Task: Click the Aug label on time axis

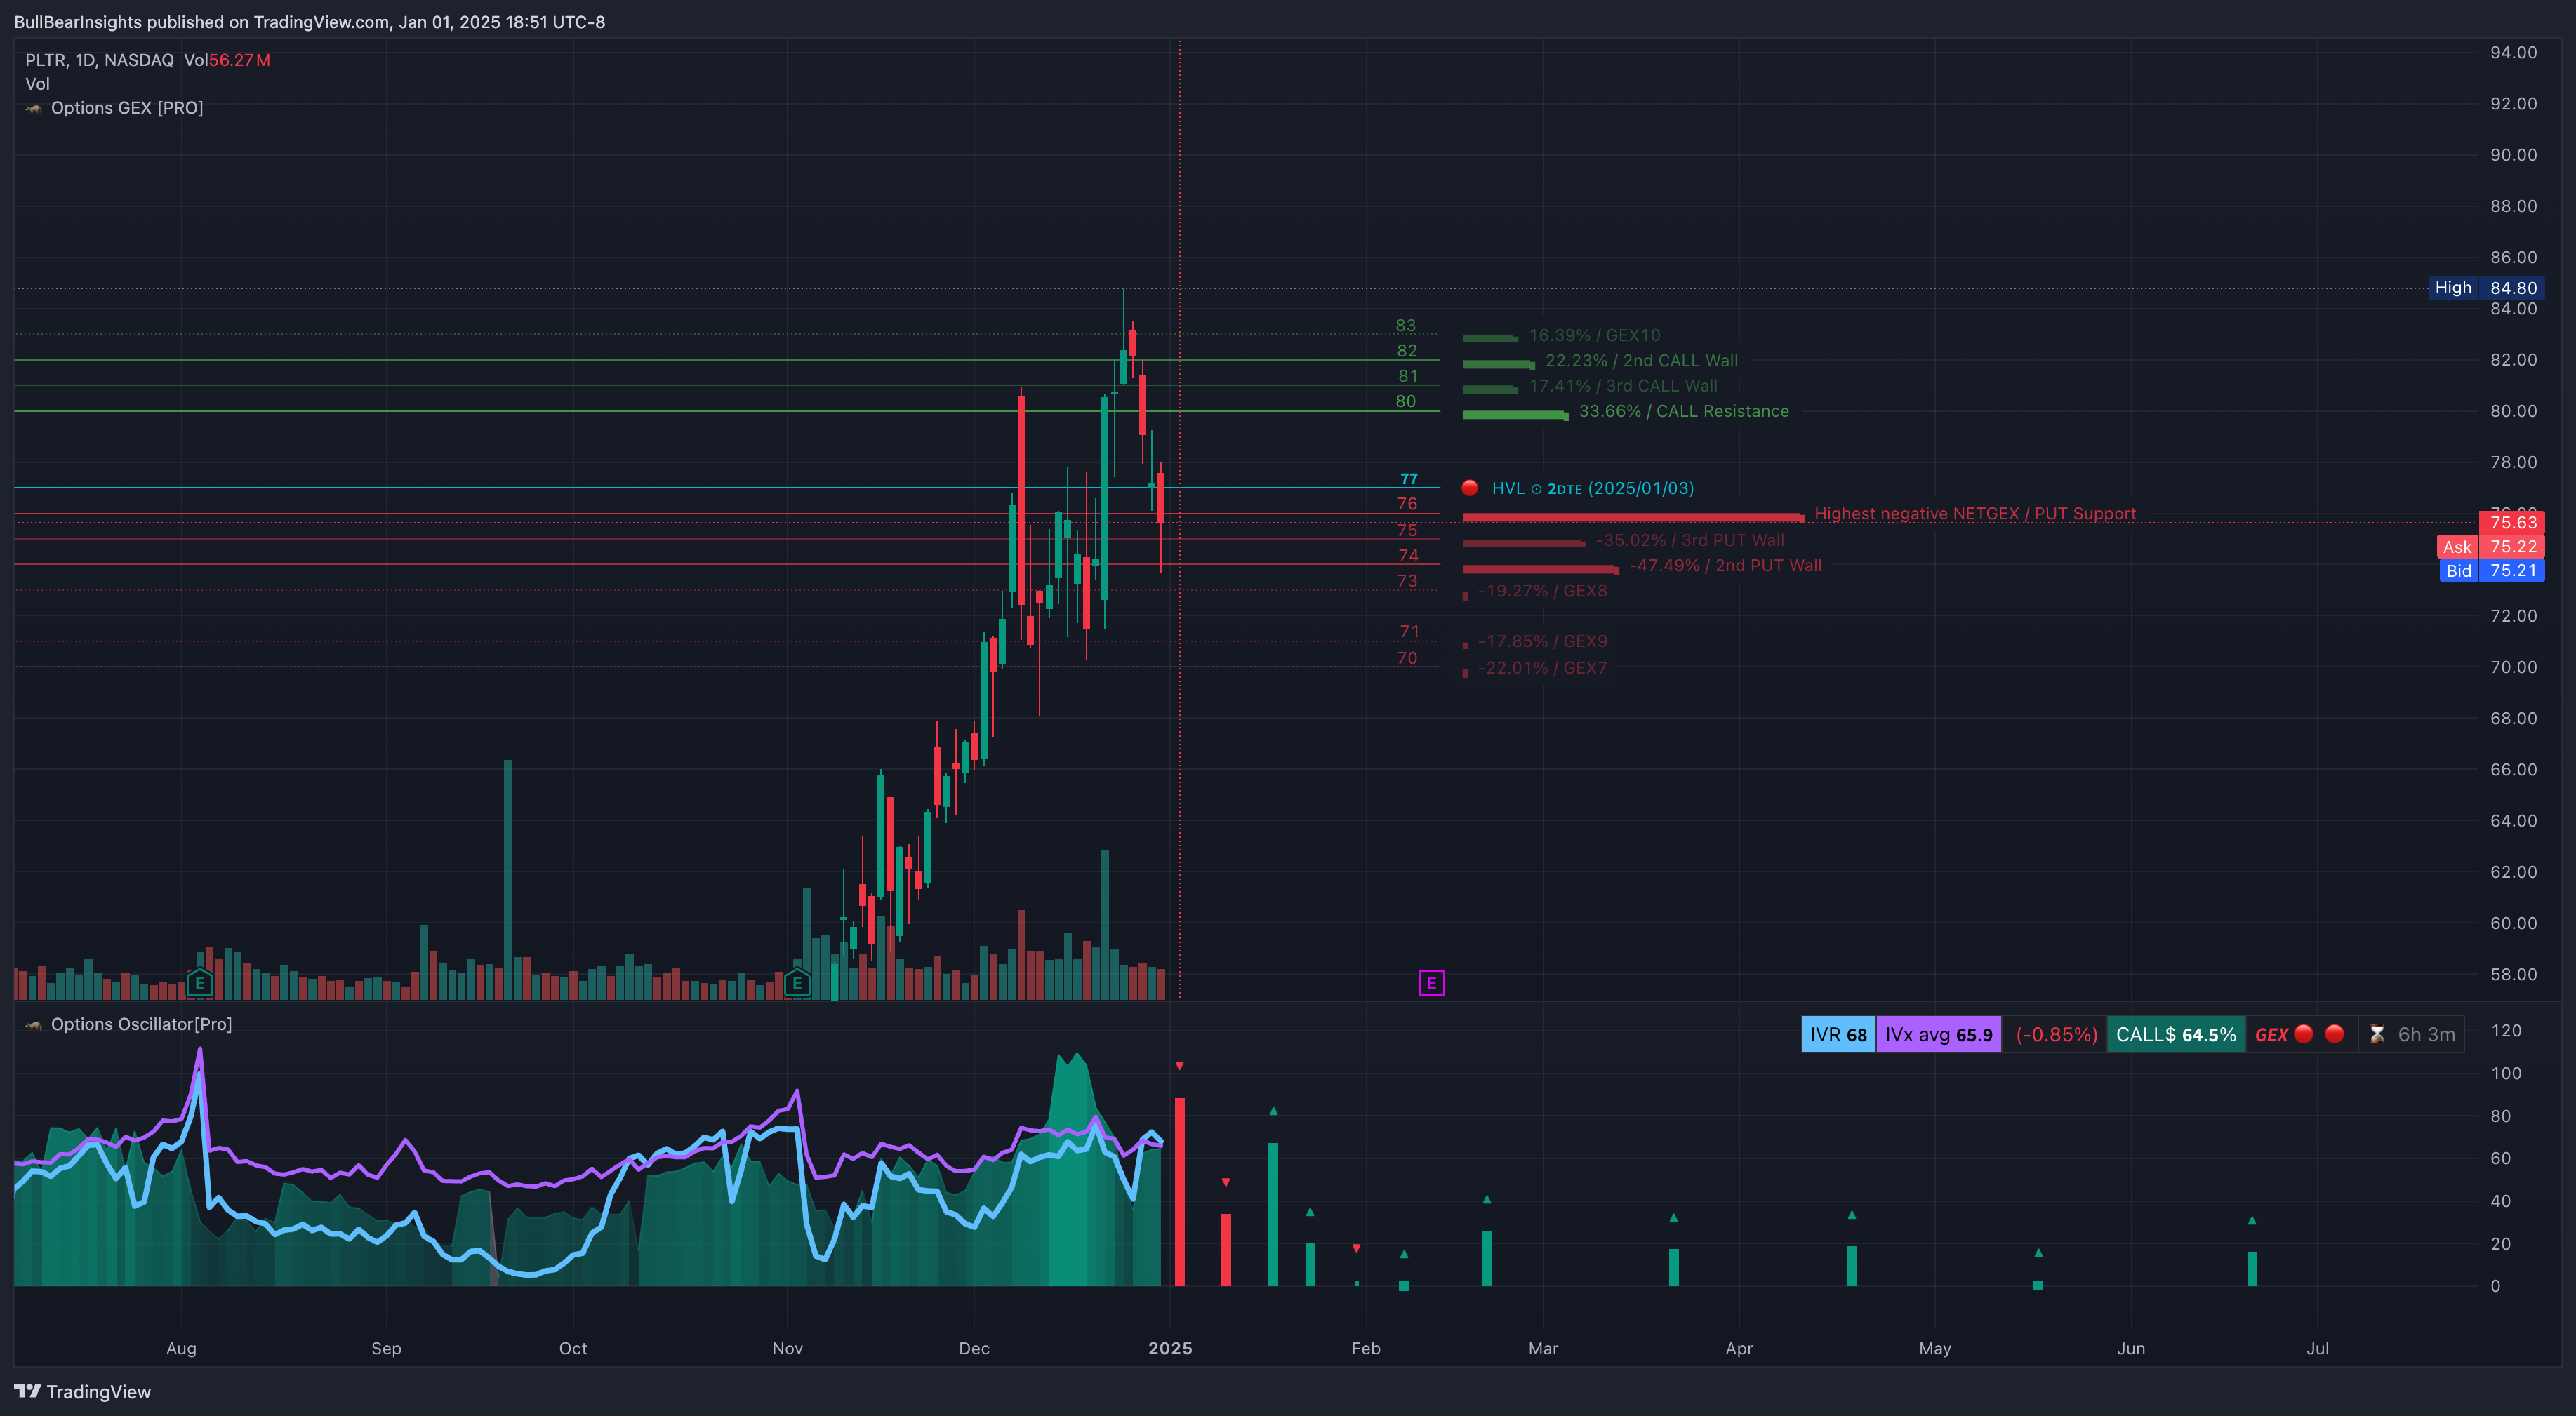Action: (181, 1348)
